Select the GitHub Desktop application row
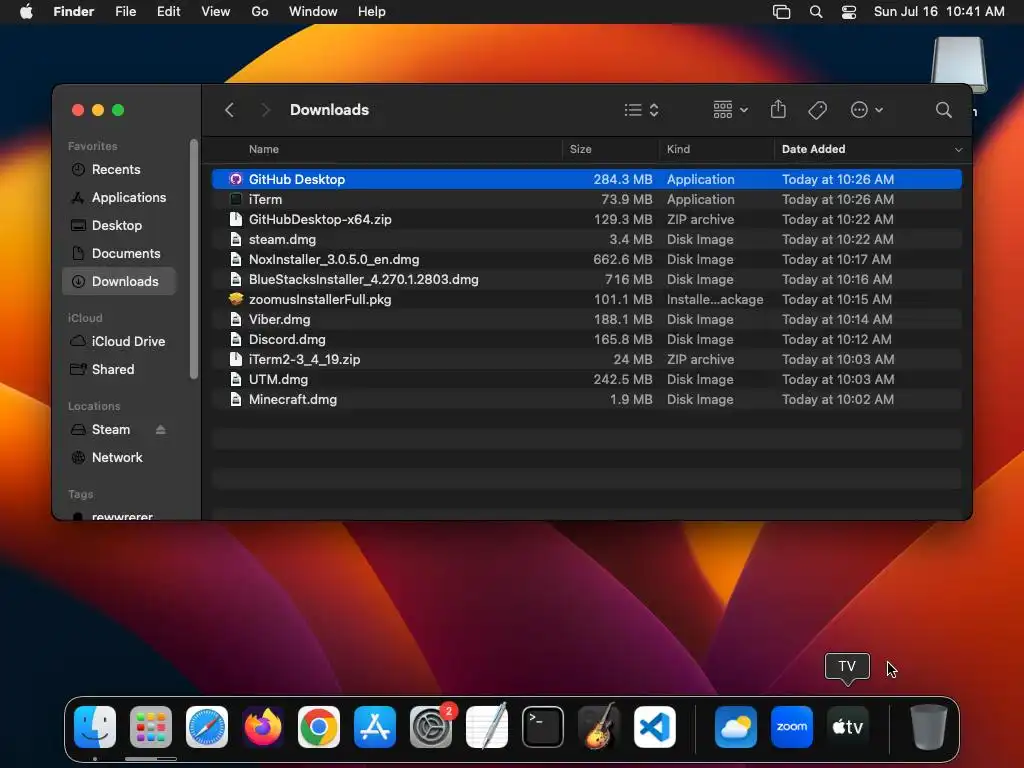The image size is (1024, 768). [x=586, y=179]
